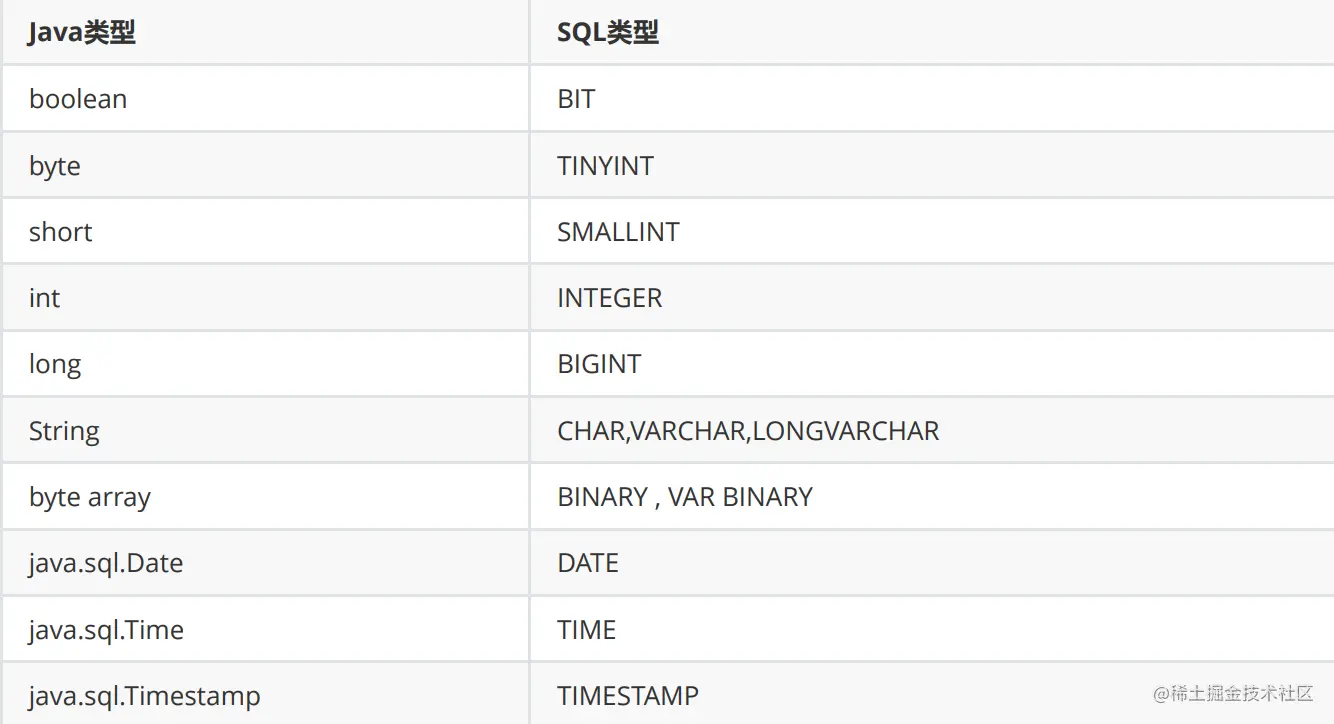The width and height of the screenshot is (1334, 724).
Task: Click the TINYINT cell
Action: click(605, 166)
